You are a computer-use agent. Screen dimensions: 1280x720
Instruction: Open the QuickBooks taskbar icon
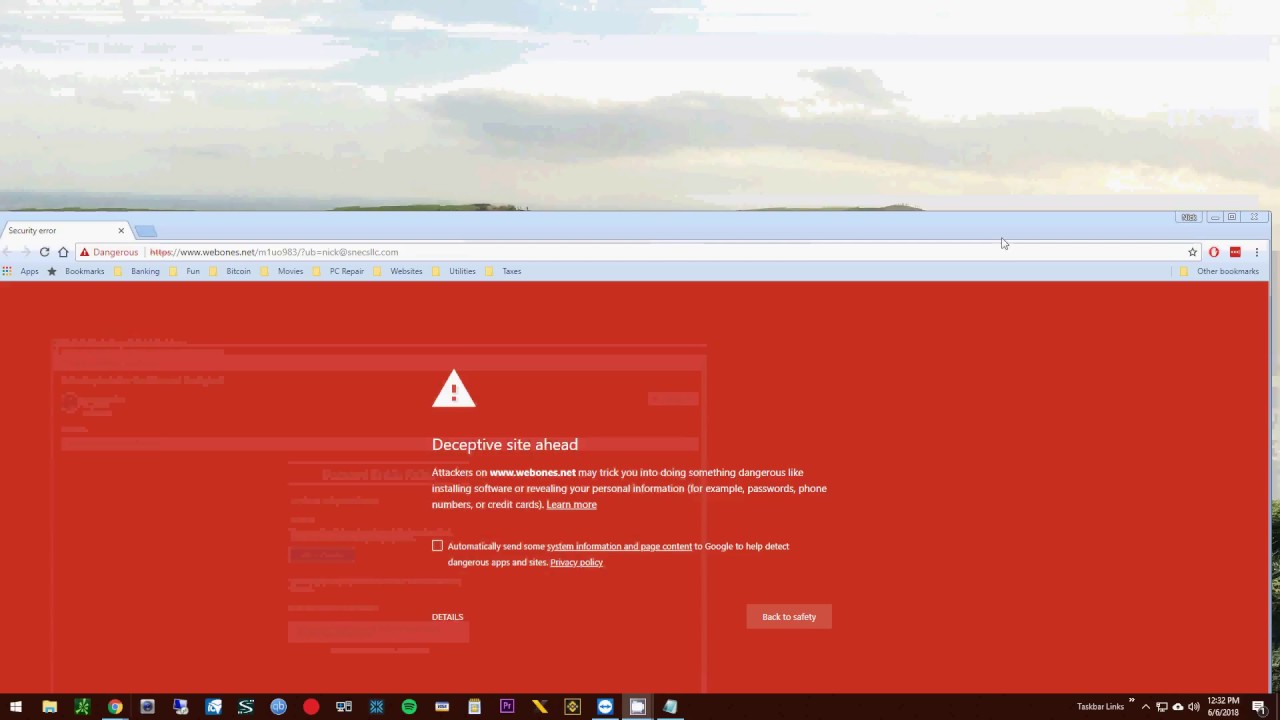(x=278, y=707)
